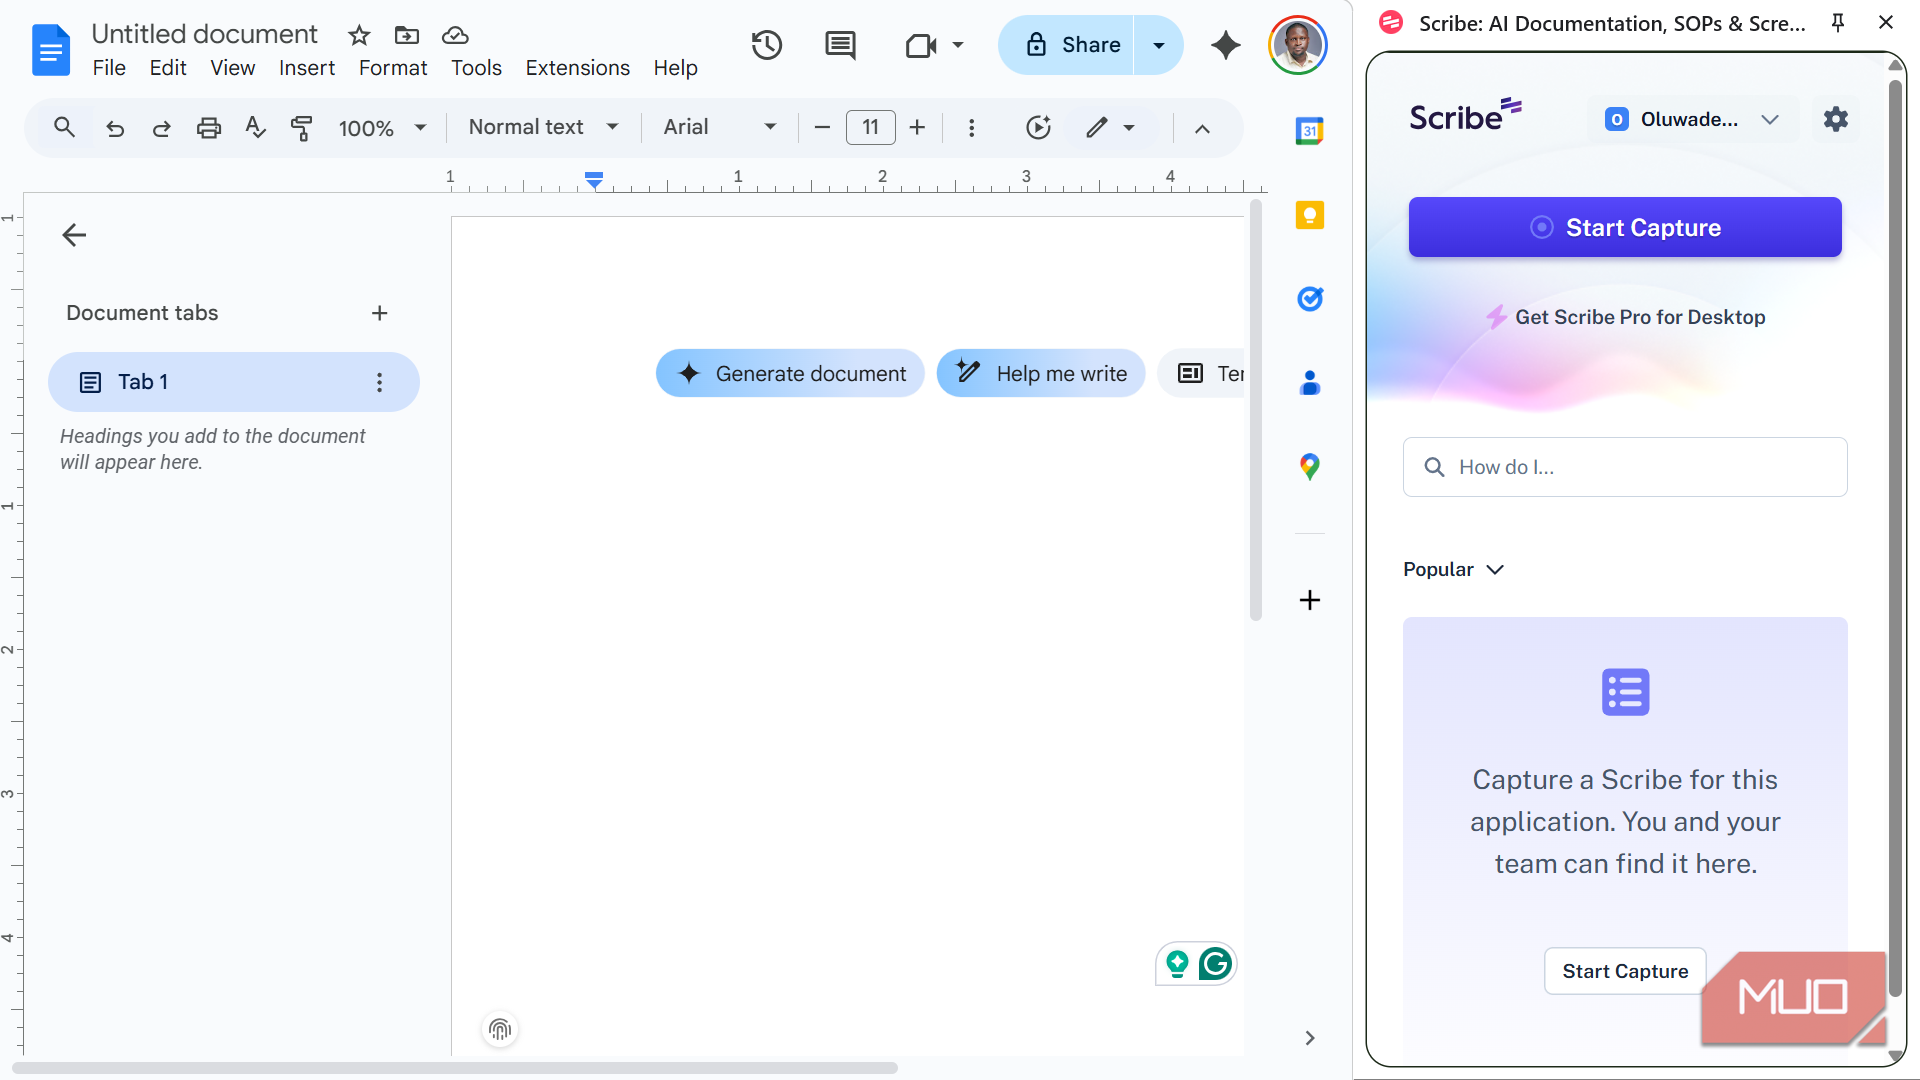Open the File menu
Image resolution: width=1920 pixels, height=1080 pixels.
pyautogui.click(x=109, y=68)
